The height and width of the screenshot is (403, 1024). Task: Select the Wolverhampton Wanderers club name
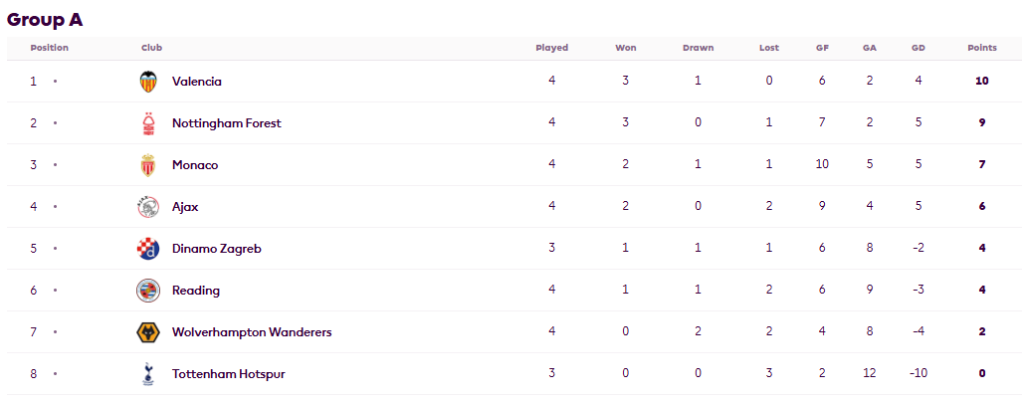point(251,332)
